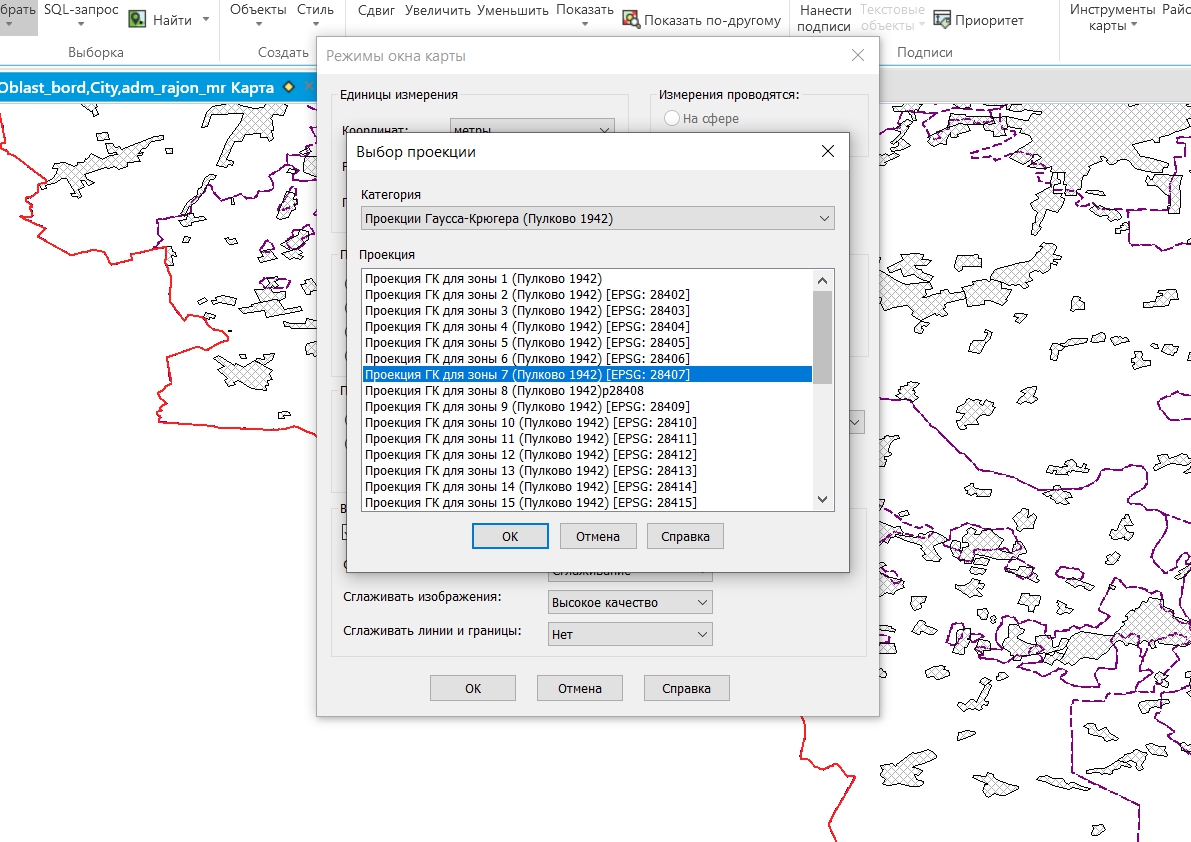Close the Режимы окна карты dialog
Viewport: 1191px width, 842px height.
point(857,56)
